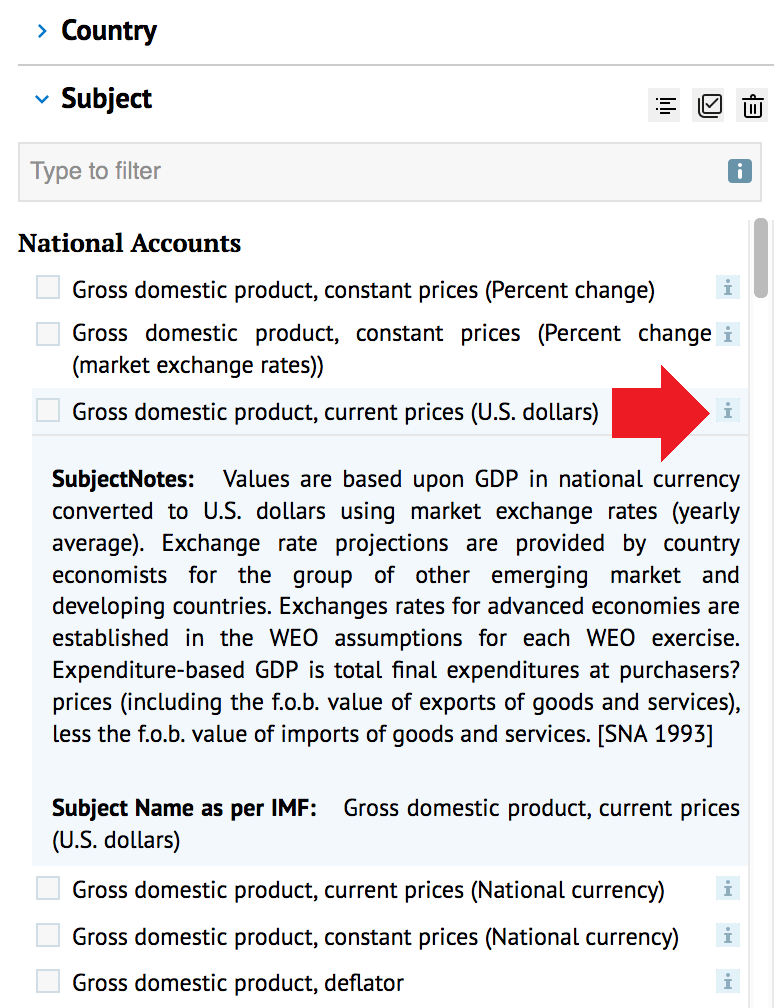Check GDP constant prices (Percent change) checkbox
The image size is (782, 1008).
pos(48,287)
